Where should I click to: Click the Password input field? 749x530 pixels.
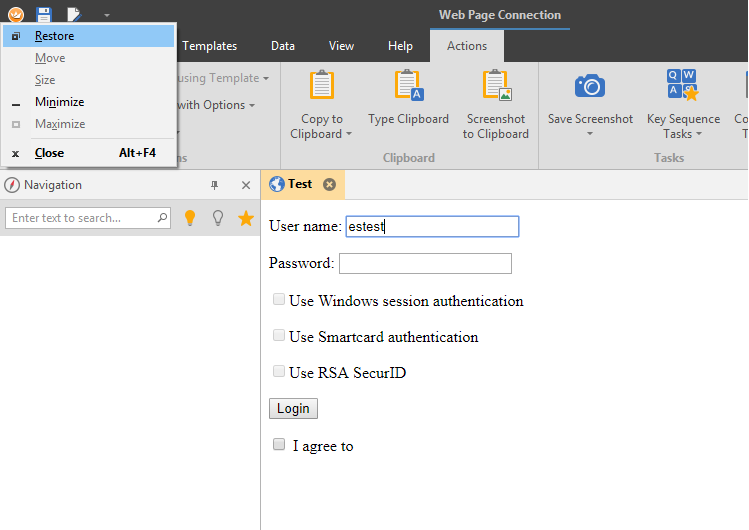pyautogui.click(x=425, y=263)
